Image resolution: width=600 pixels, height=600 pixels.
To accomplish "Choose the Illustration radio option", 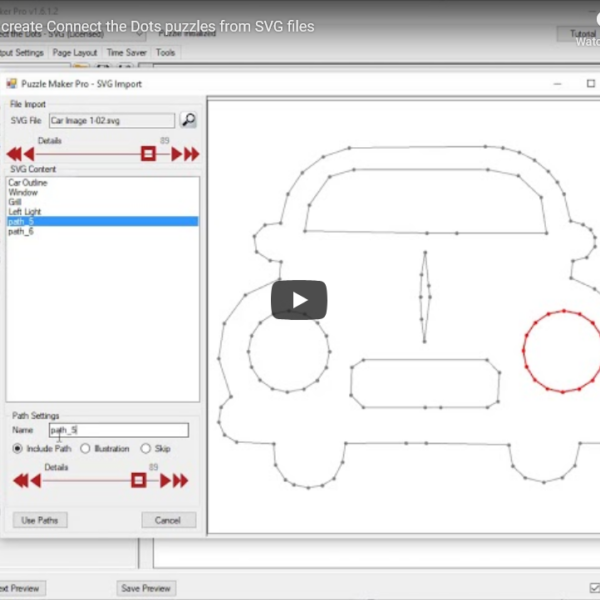I will 85,449.
